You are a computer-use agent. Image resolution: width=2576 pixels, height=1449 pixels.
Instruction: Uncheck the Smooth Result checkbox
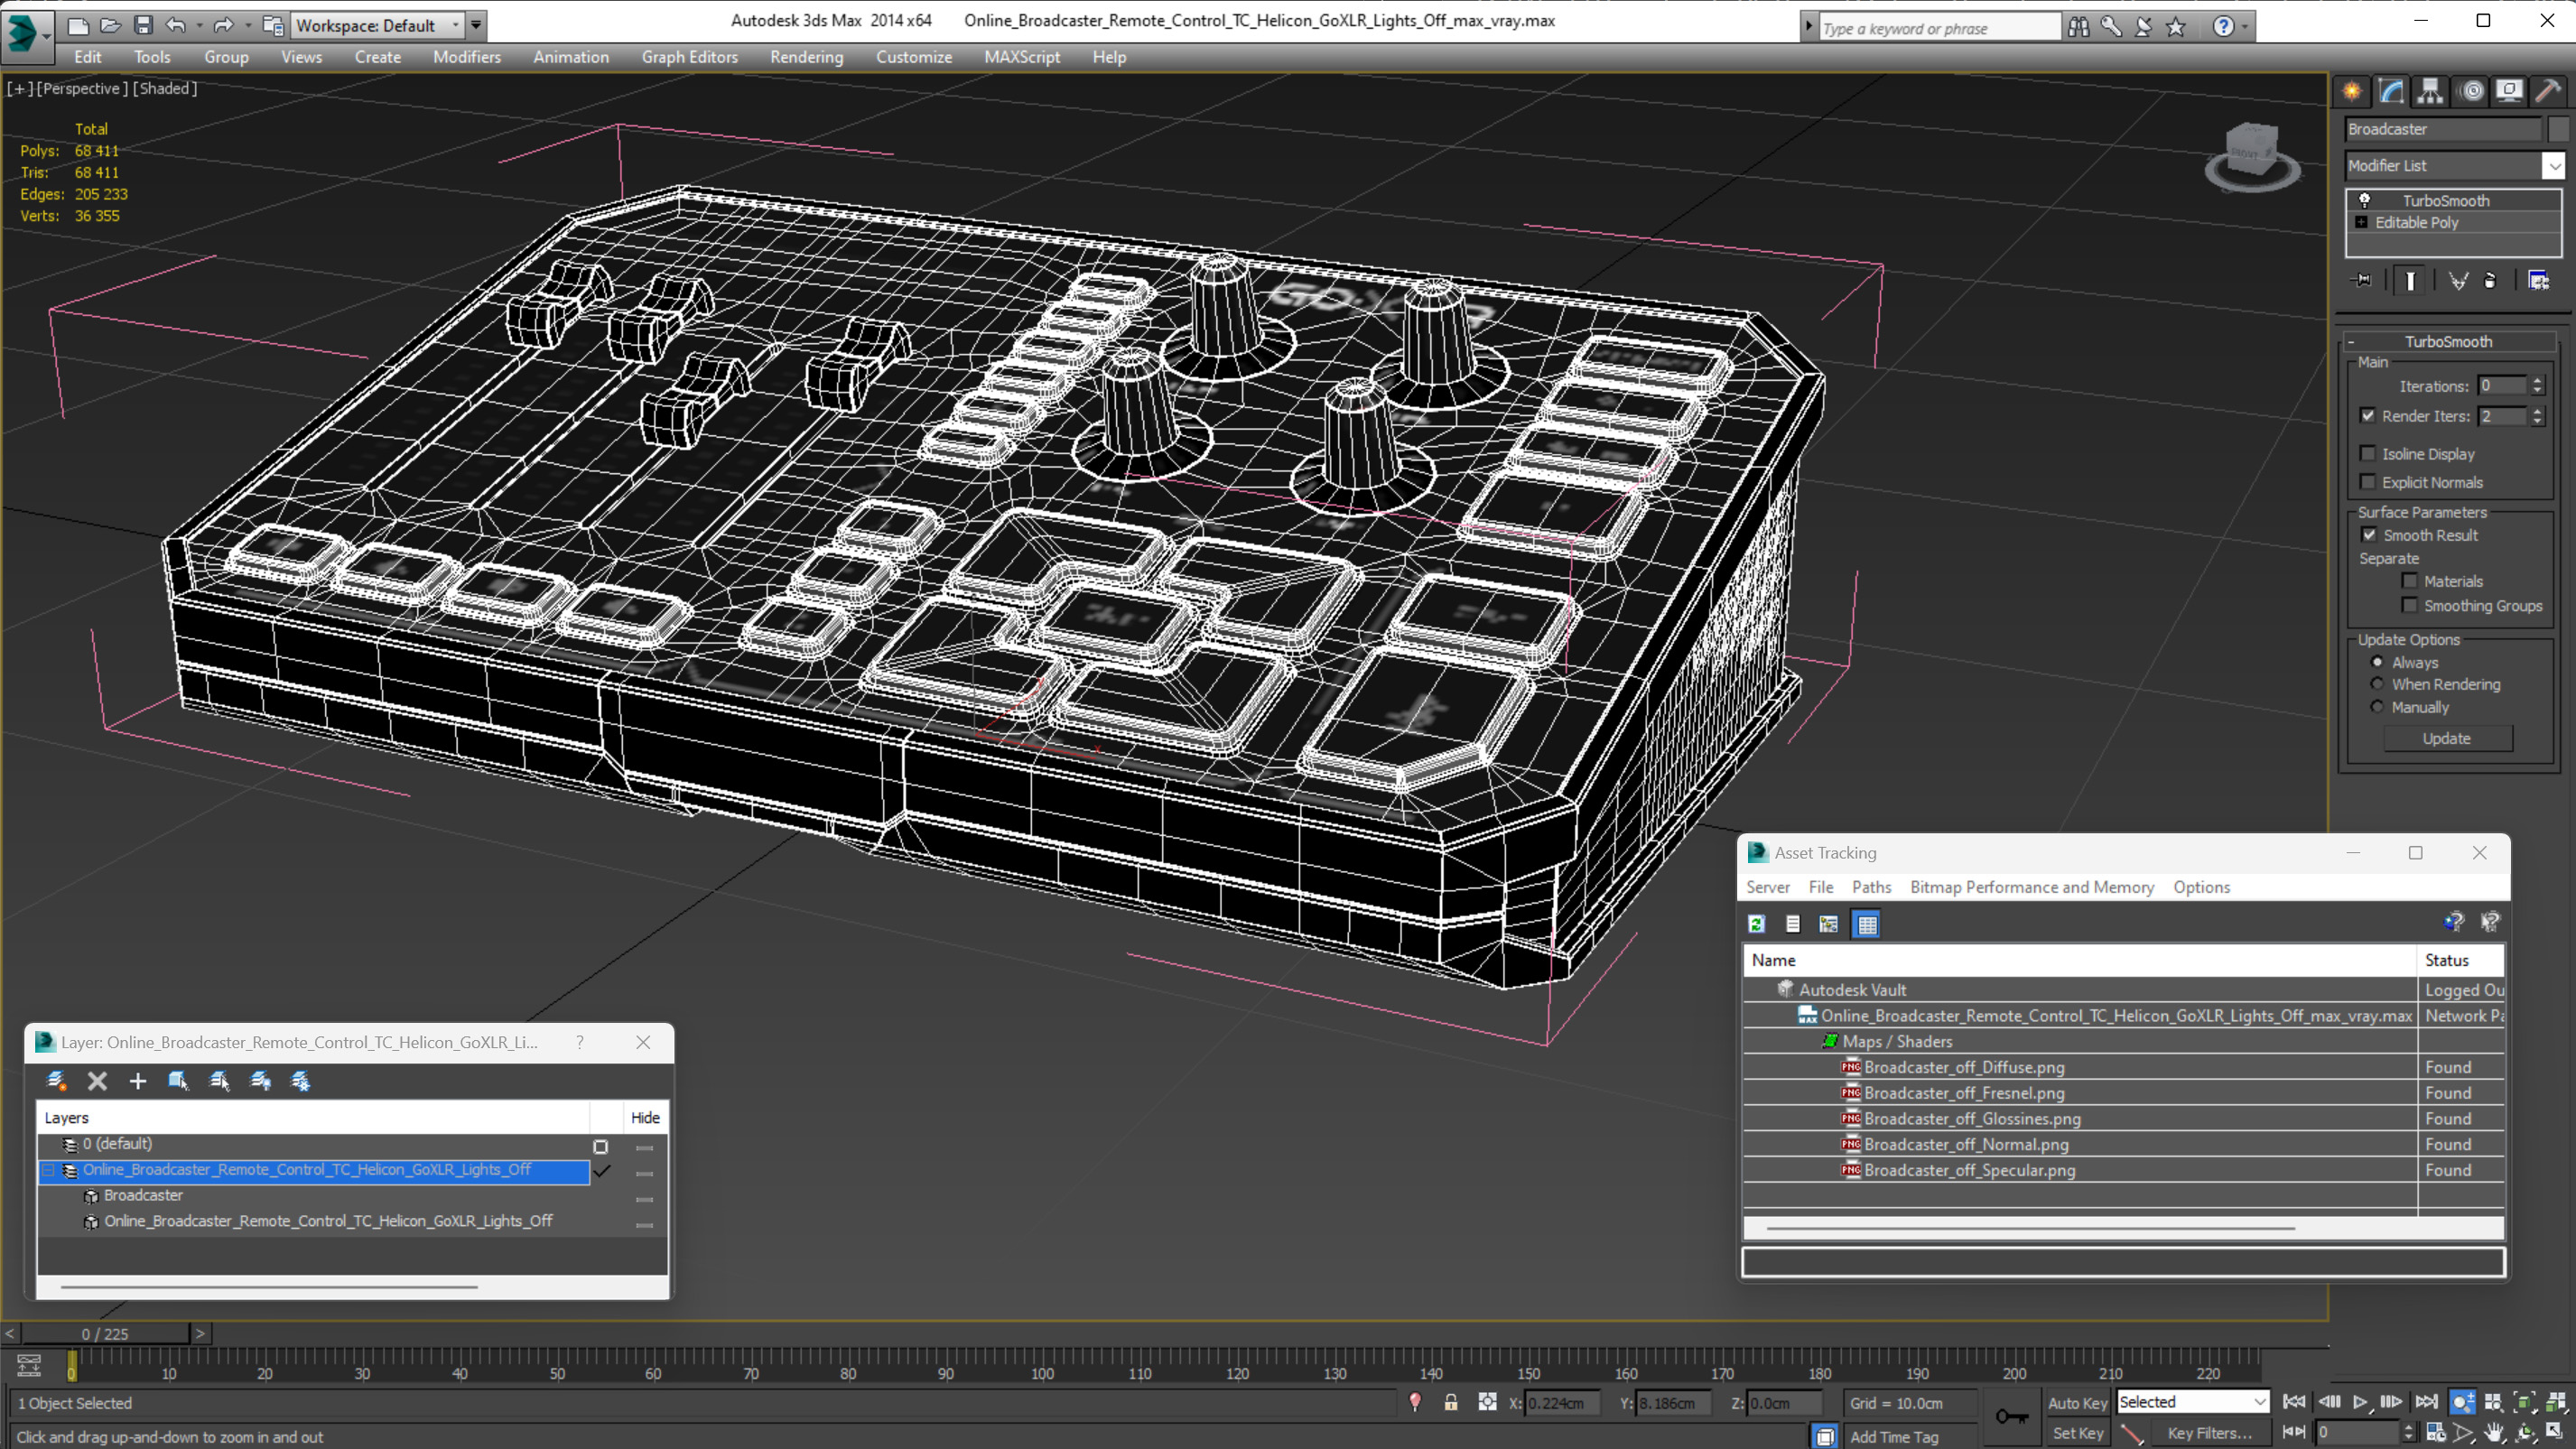(2369, 535)
